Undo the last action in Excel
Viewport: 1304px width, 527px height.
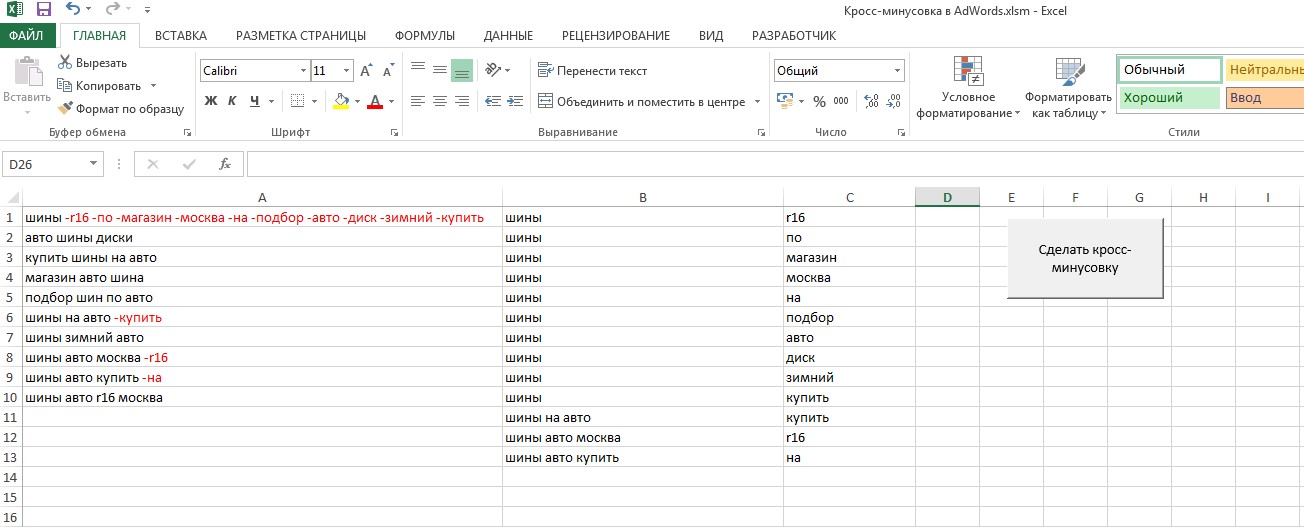(73, 10)
